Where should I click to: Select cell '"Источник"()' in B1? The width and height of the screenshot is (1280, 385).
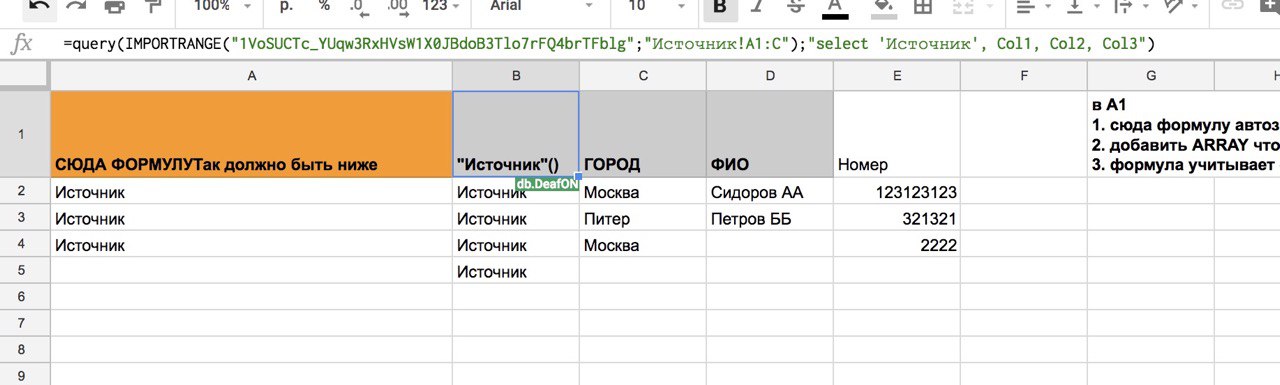click(515, 134)
